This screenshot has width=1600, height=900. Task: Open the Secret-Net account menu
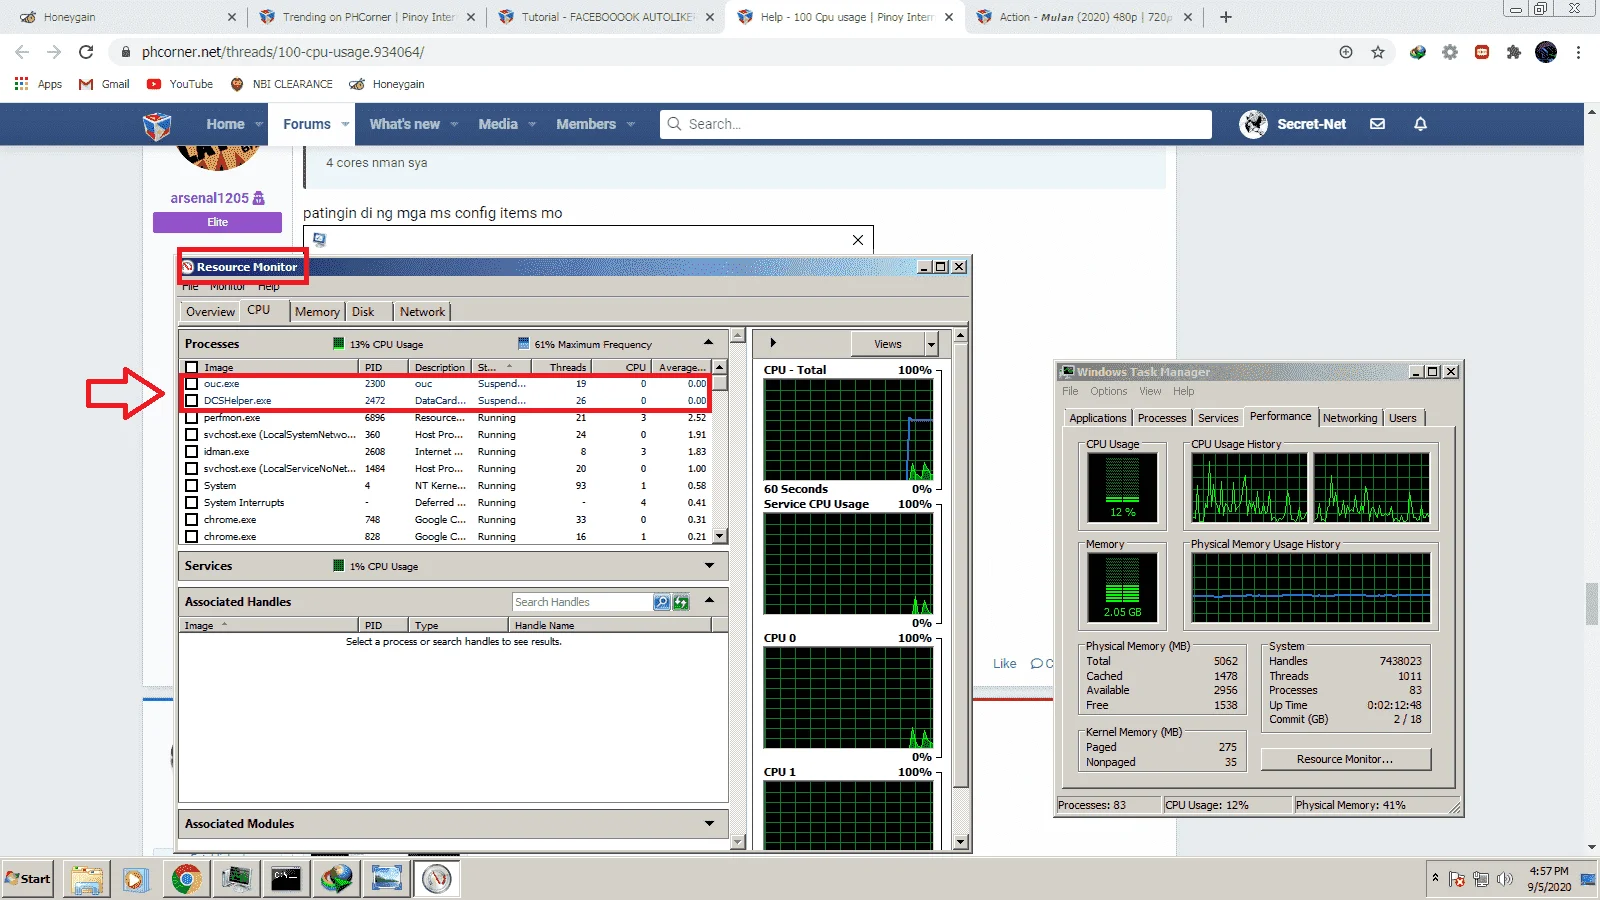(x=1294, y=124)
